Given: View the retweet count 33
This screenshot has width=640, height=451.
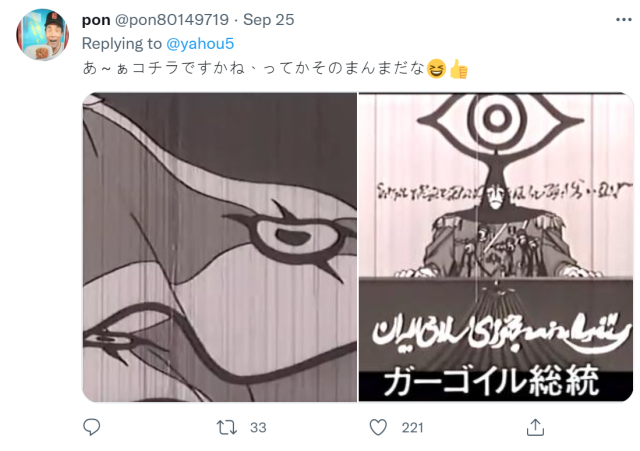Looking at the screenshot, I should (x=258, y=428).
